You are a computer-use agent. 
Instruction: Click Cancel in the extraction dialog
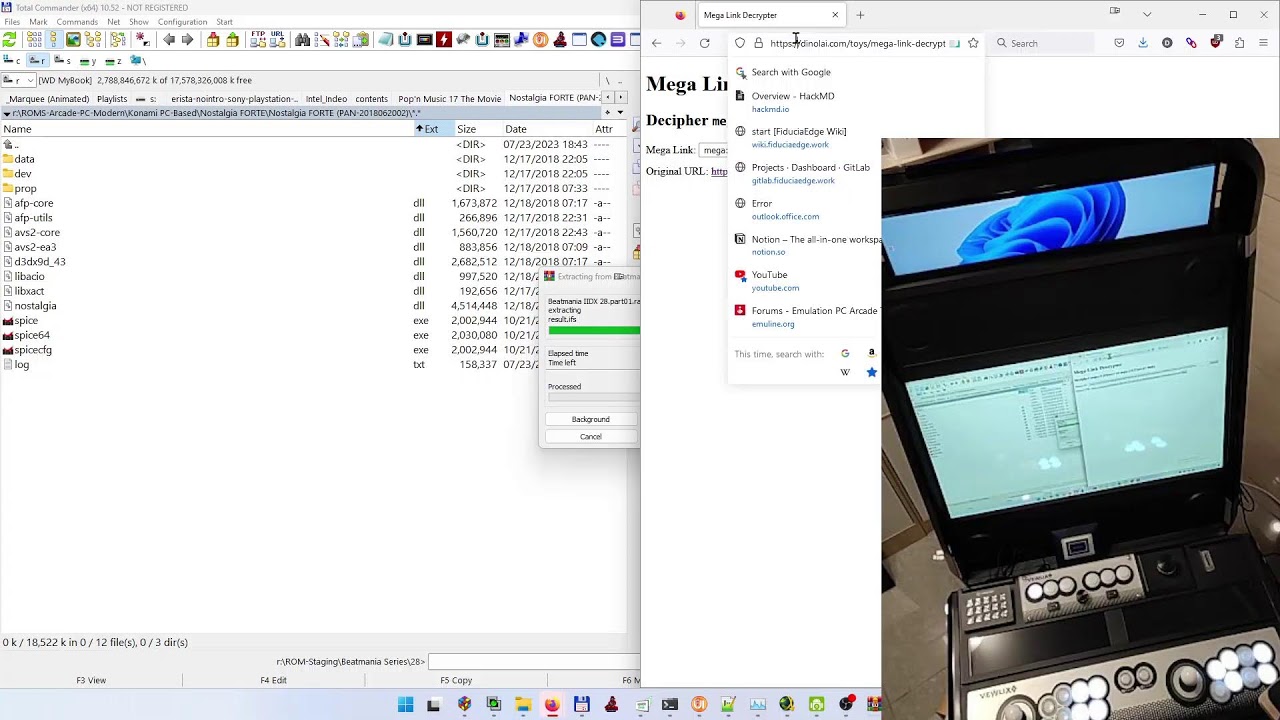[591, 436]
